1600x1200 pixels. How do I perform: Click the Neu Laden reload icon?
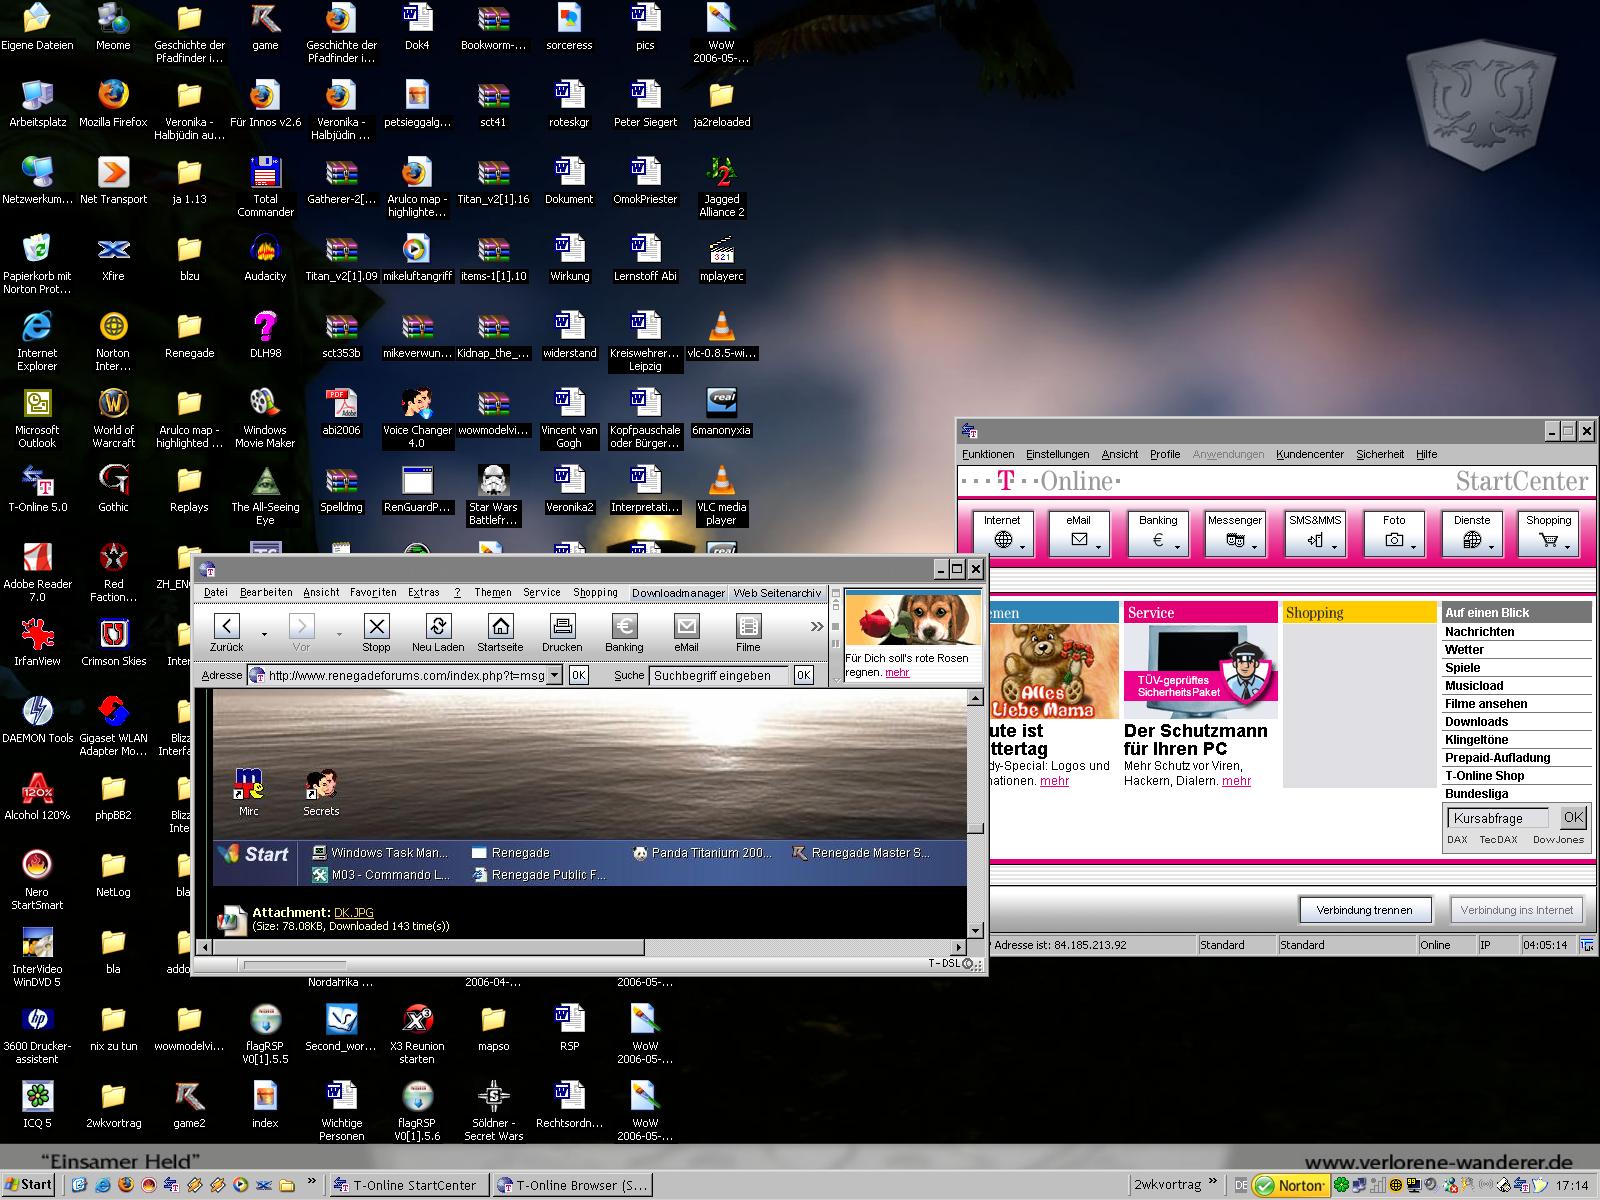(438, 627)
